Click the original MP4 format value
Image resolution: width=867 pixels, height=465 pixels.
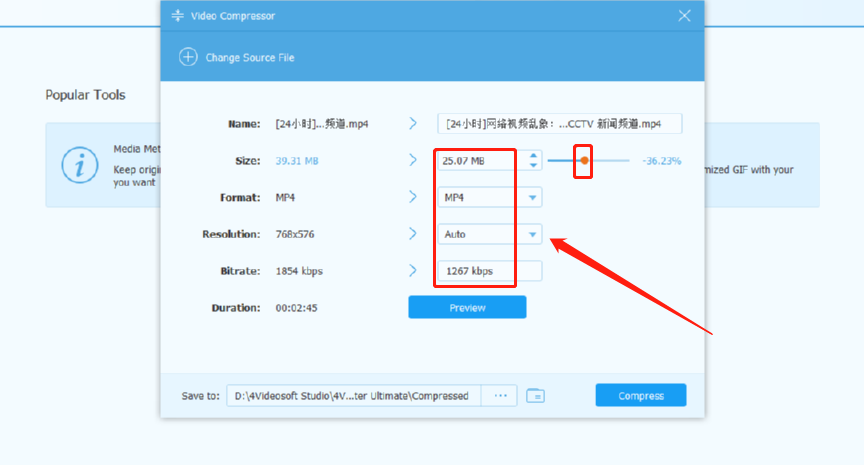(285, 197)
